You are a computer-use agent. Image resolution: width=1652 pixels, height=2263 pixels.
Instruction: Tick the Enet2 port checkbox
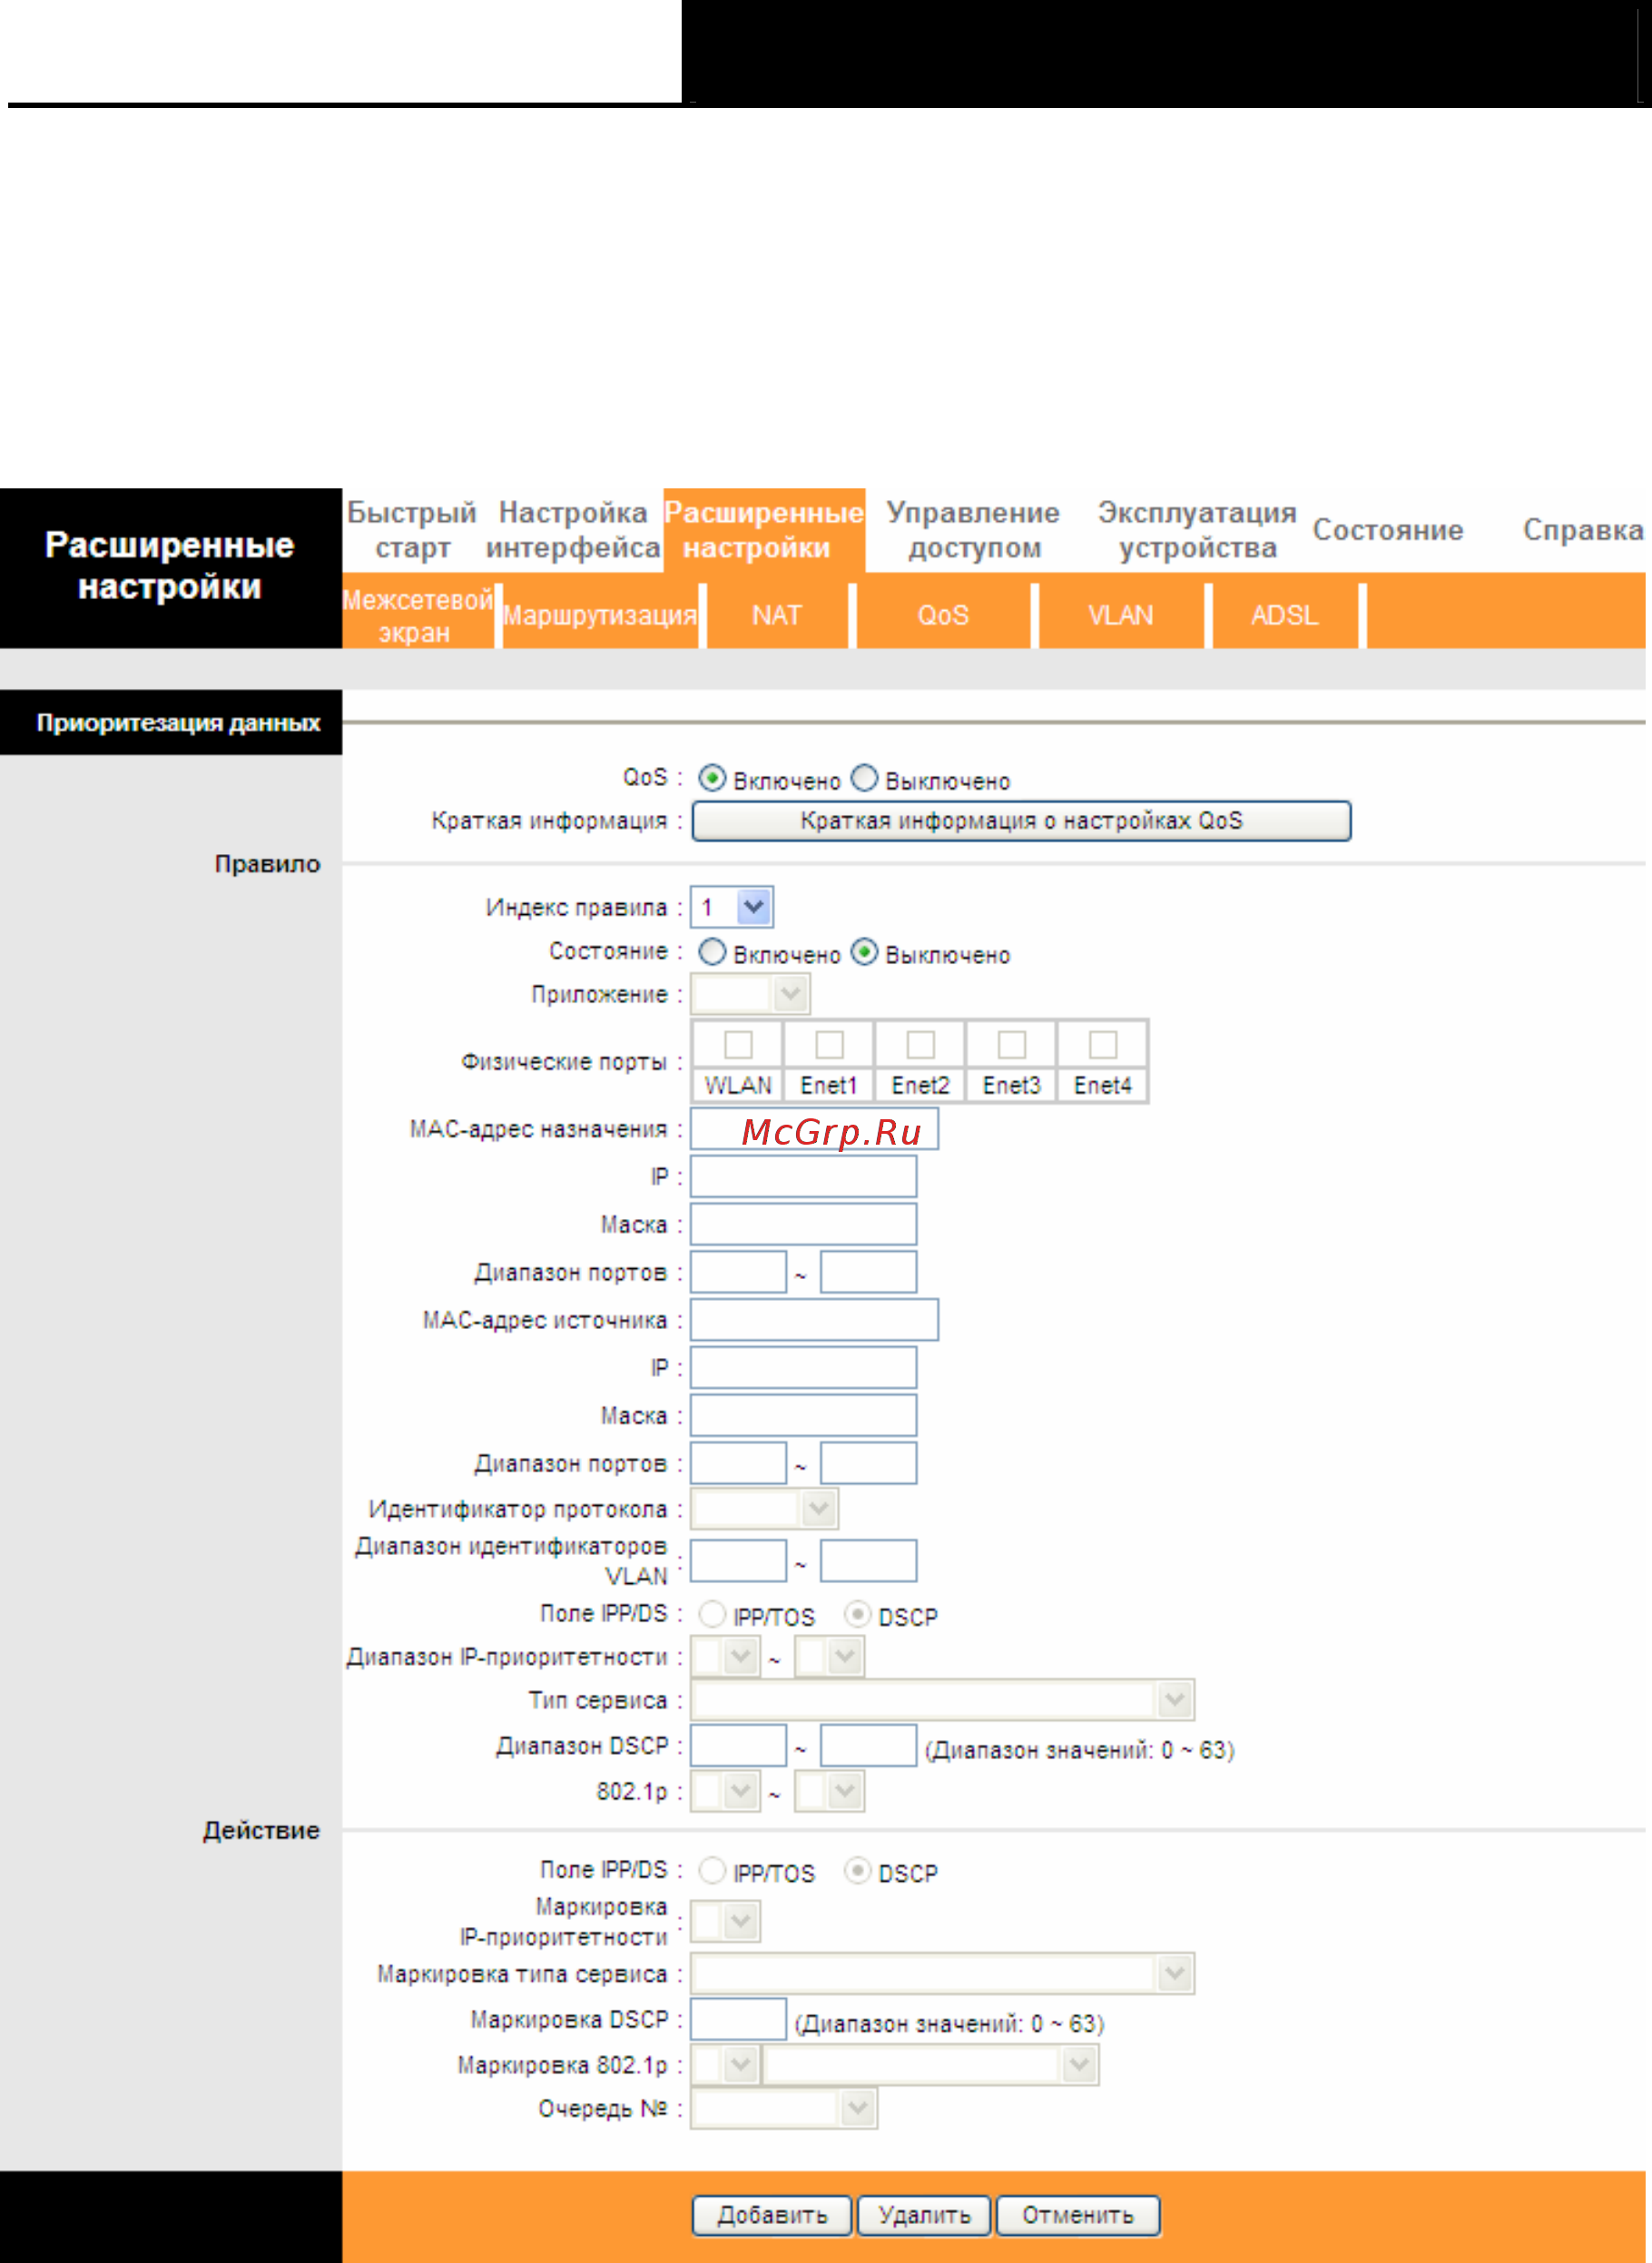pos(920,1045)
